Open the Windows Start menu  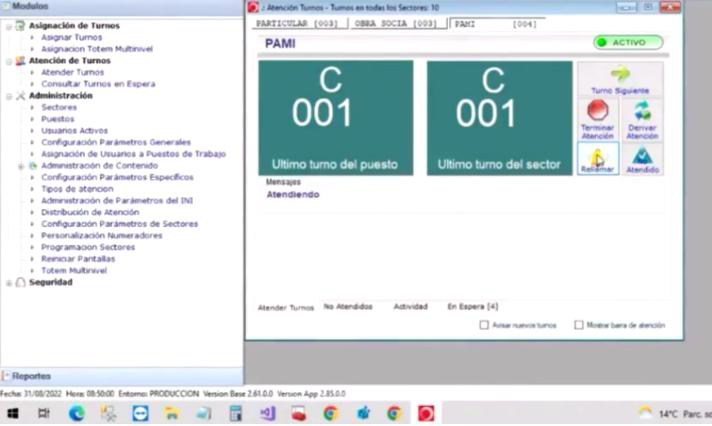coord(12,413)
